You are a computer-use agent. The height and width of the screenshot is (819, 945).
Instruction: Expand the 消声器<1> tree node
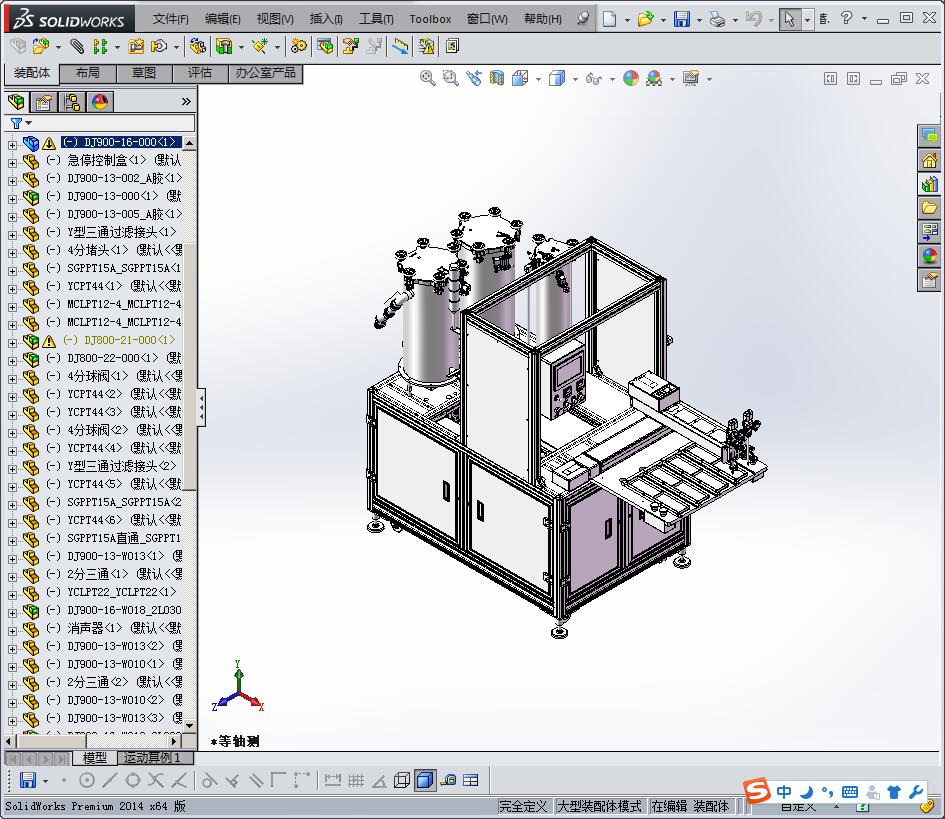12,630
